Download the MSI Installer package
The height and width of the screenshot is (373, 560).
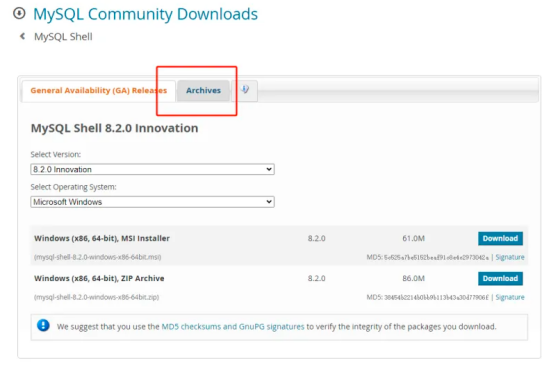point(500,238)
